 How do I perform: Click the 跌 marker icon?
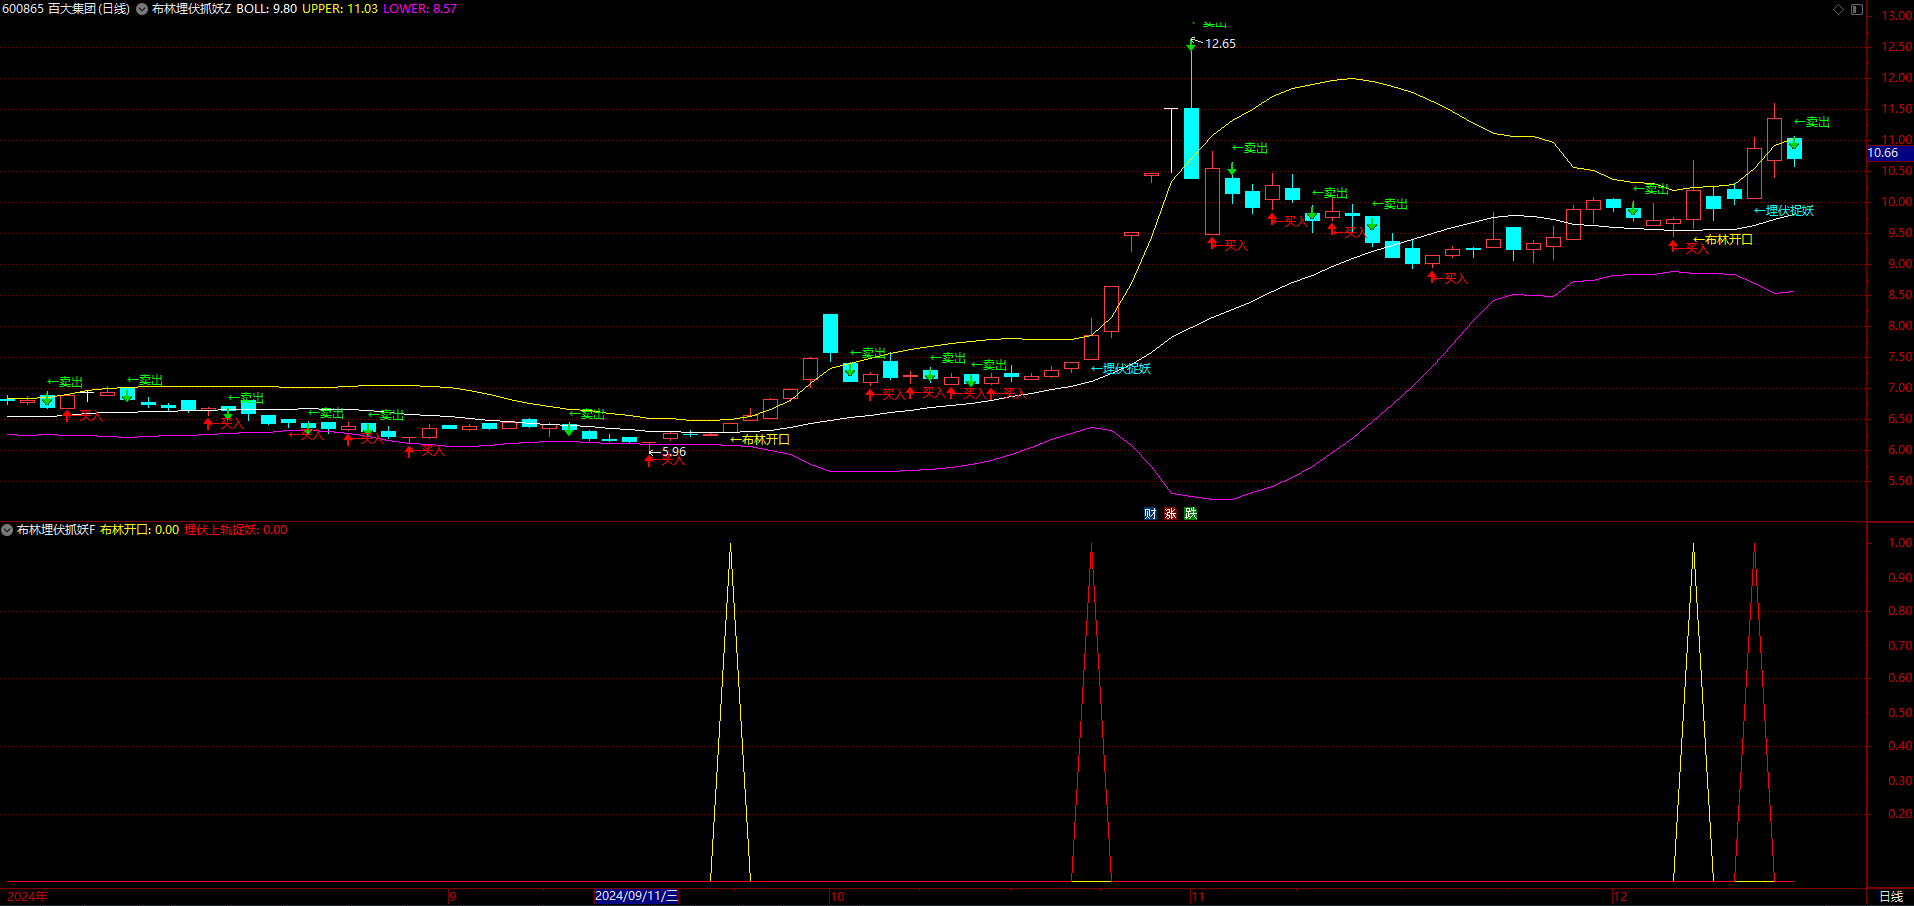(x=1191, y=514)
